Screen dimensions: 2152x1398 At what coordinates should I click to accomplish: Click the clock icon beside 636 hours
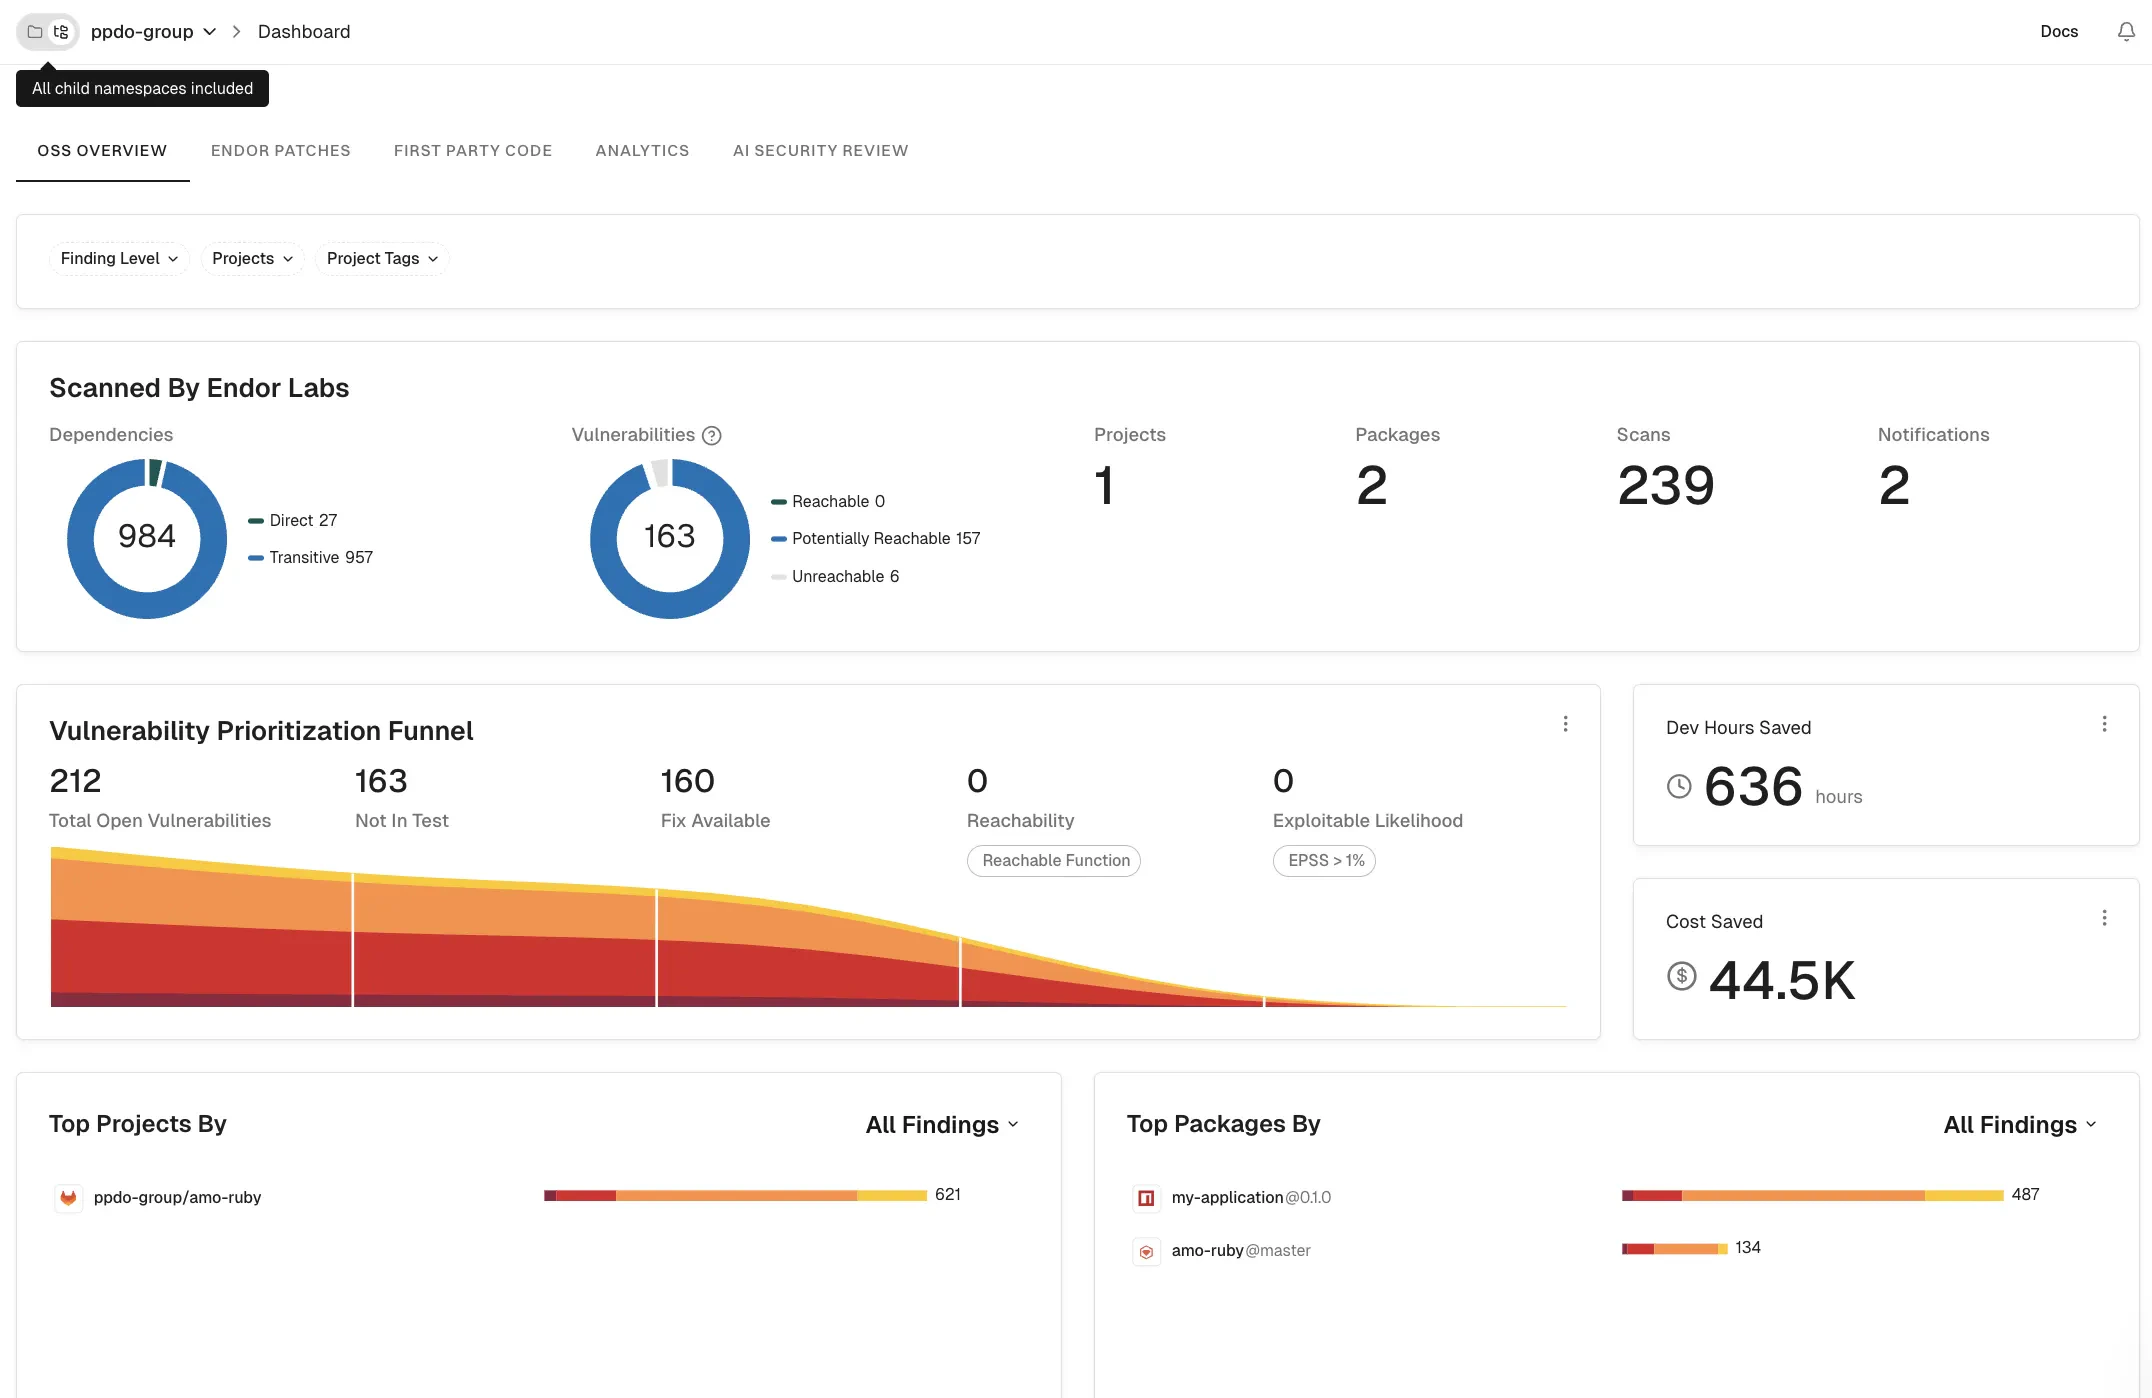[1679, 787]
